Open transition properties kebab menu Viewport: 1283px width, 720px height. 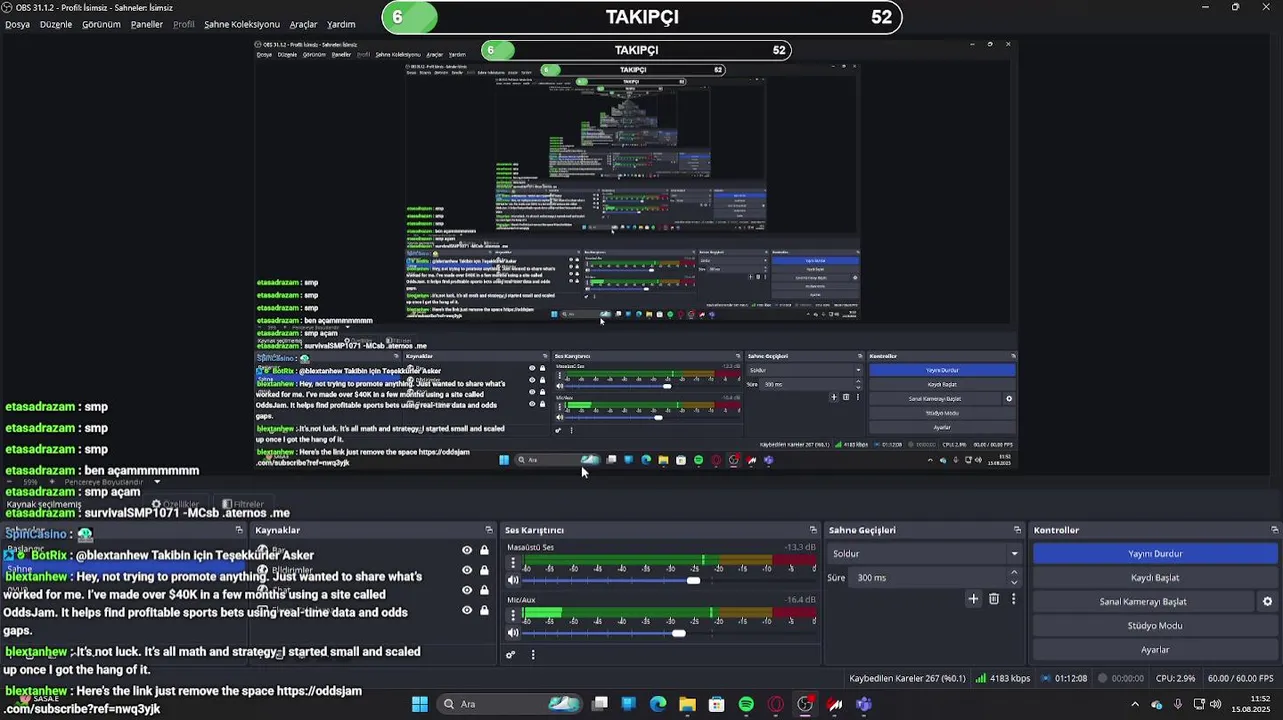[x=1013, y=599]
